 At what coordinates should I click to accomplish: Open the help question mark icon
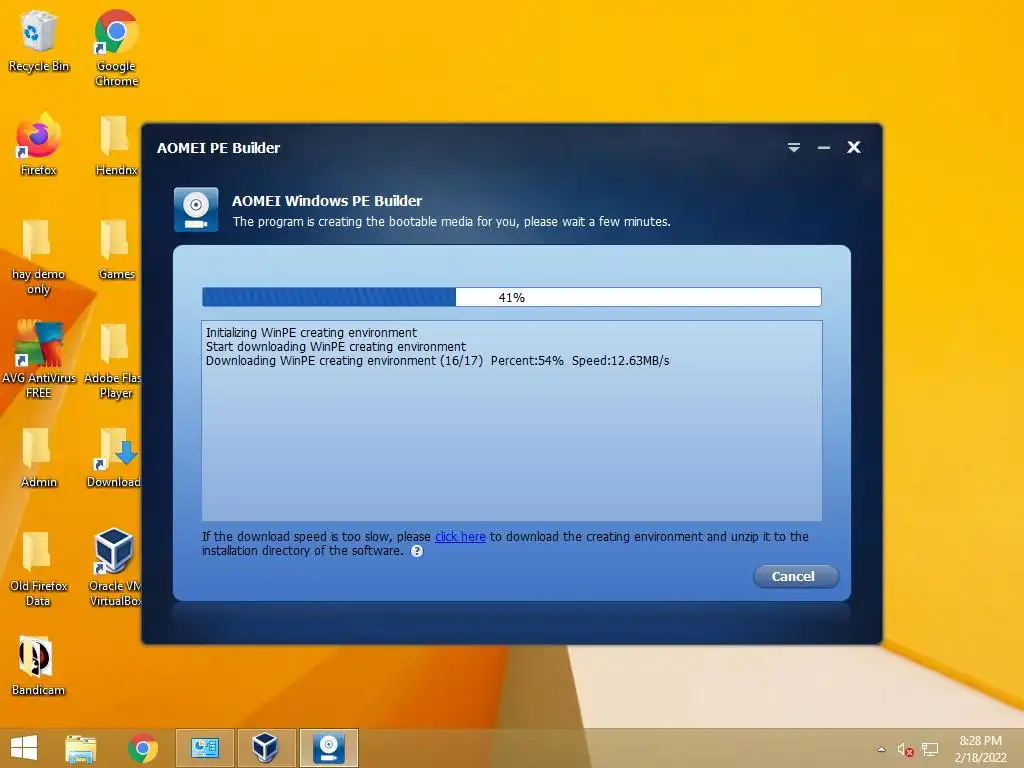click(x=417, y=551)
